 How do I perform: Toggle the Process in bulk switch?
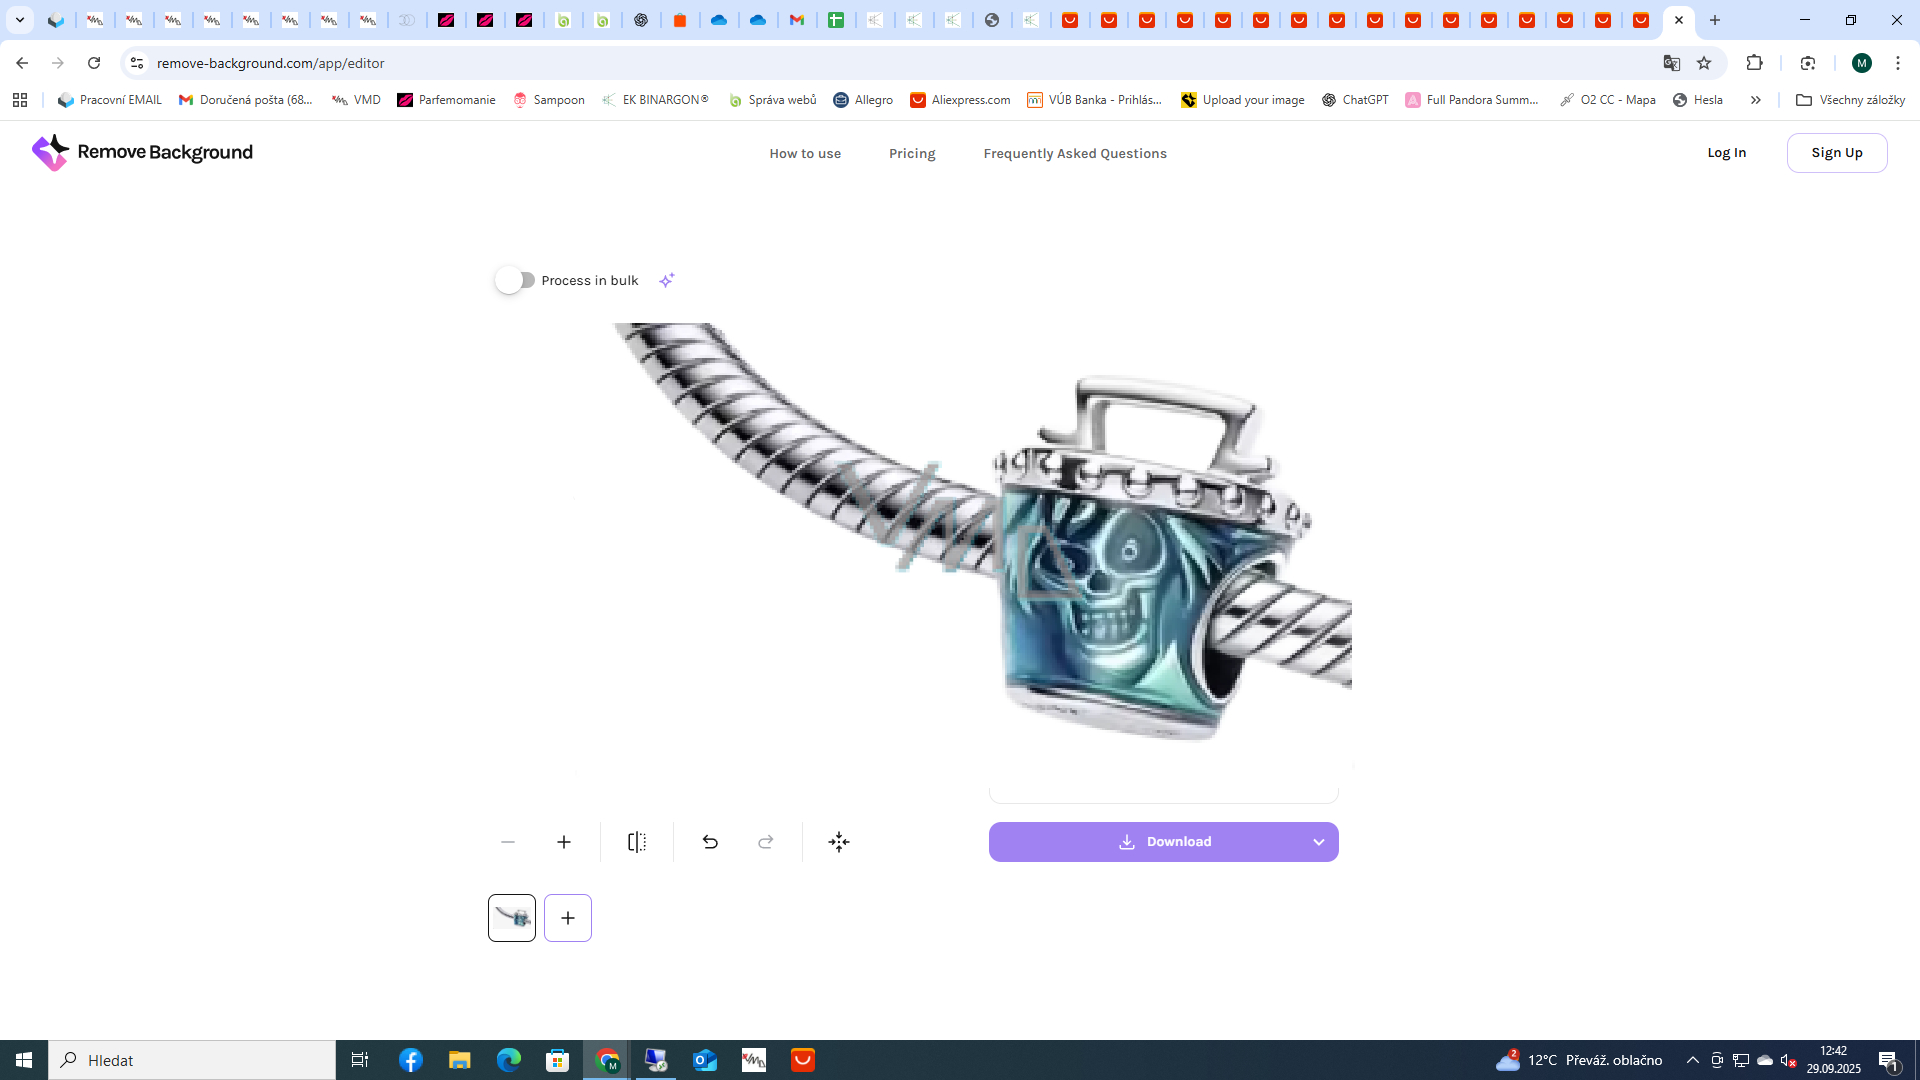point(515,280)
